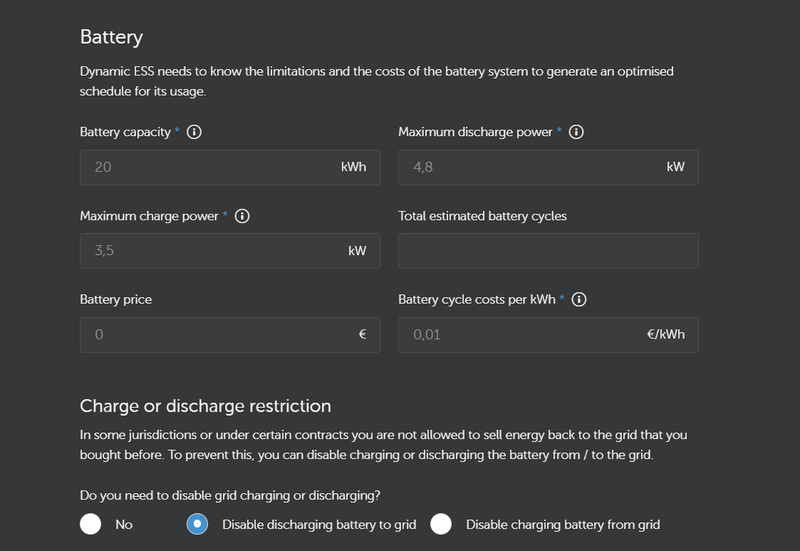Choose "Disable discharging battery to grid" radio option
The width and height of the screenshot is (800, 551).
pos(198,524)
